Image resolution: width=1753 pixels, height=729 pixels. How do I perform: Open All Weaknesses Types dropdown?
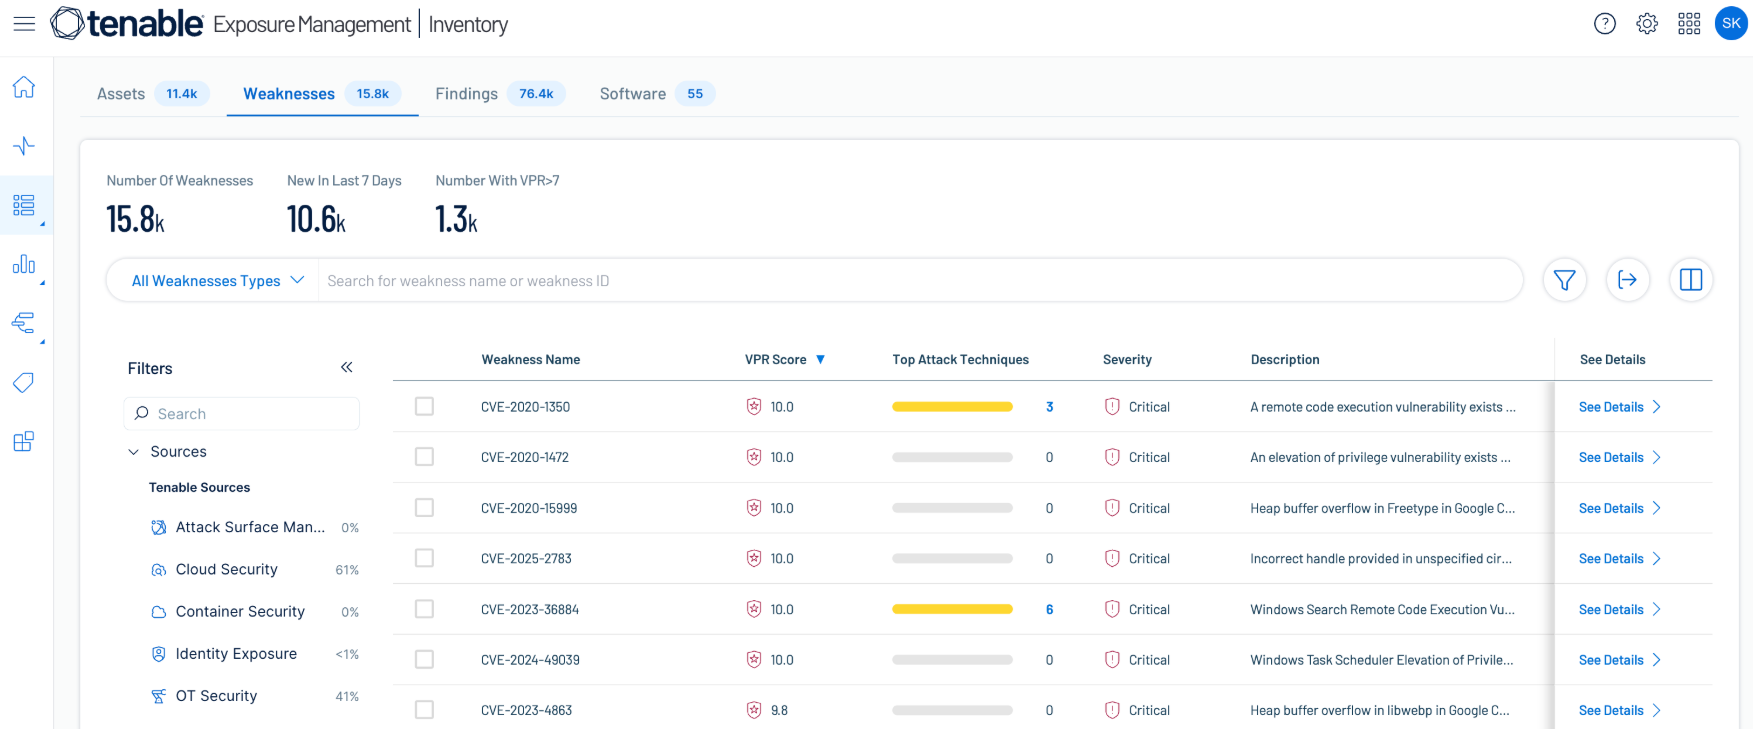[x=217, y=281]
